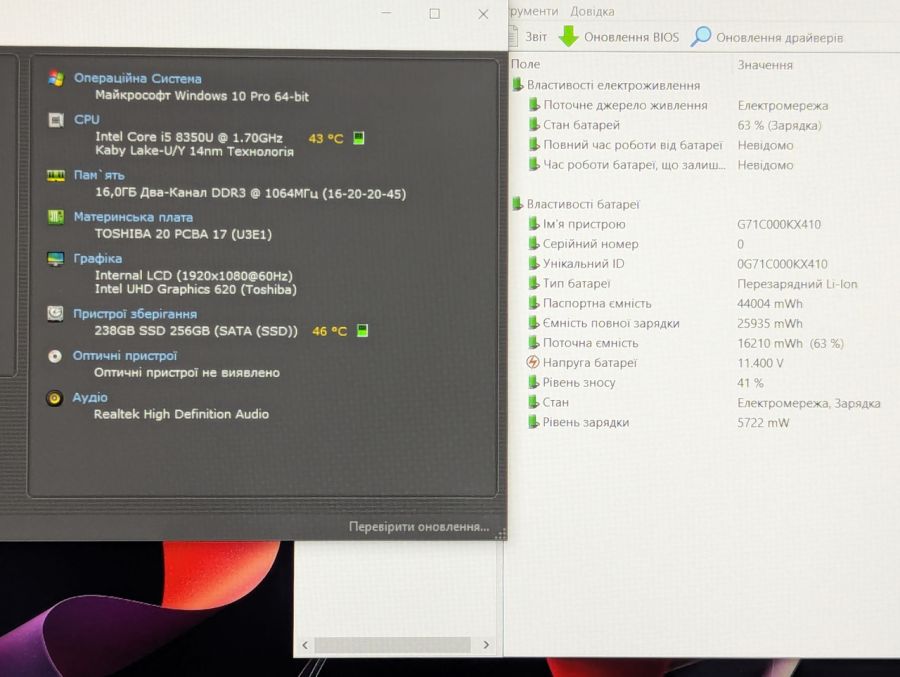Click the green SSD temperature indicator icon

[x=362, y=330]
